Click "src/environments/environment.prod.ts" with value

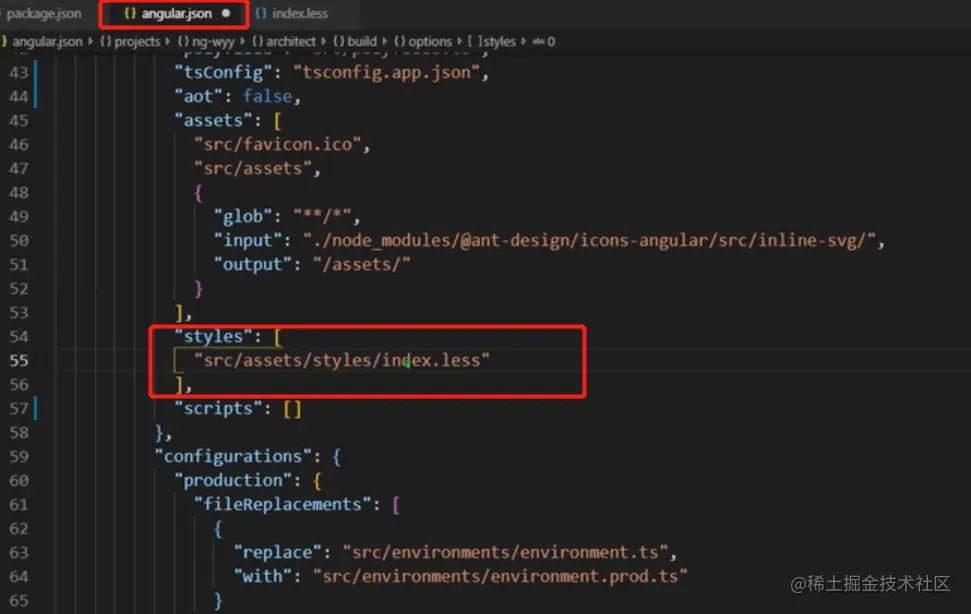coord(500,576)
